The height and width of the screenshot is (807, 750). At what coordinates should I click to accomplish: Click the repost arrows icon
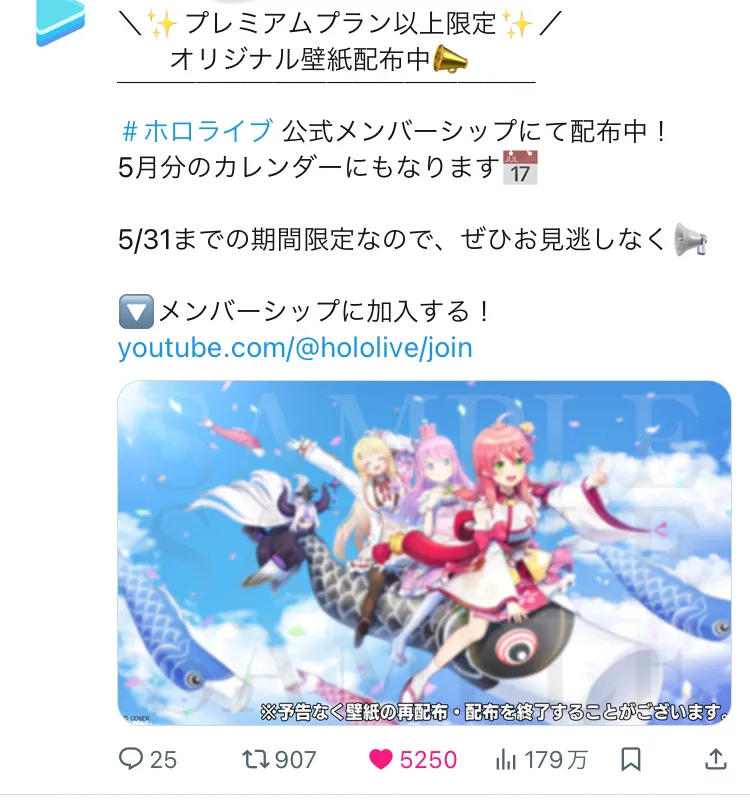coord(256,759)
